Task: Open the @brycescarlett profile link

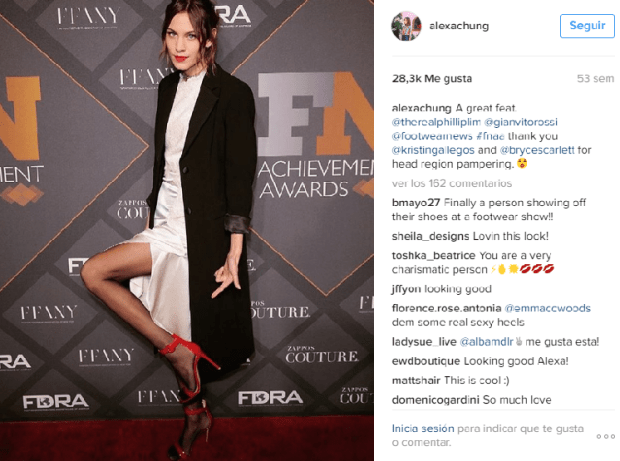Action: pyautogui.click(x=537, y=150)
